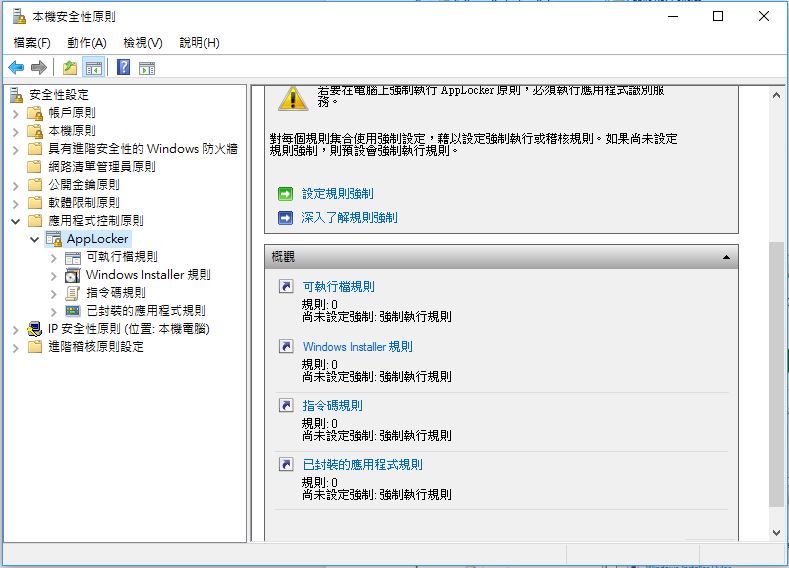Click the AppLocker node icon

53,239
